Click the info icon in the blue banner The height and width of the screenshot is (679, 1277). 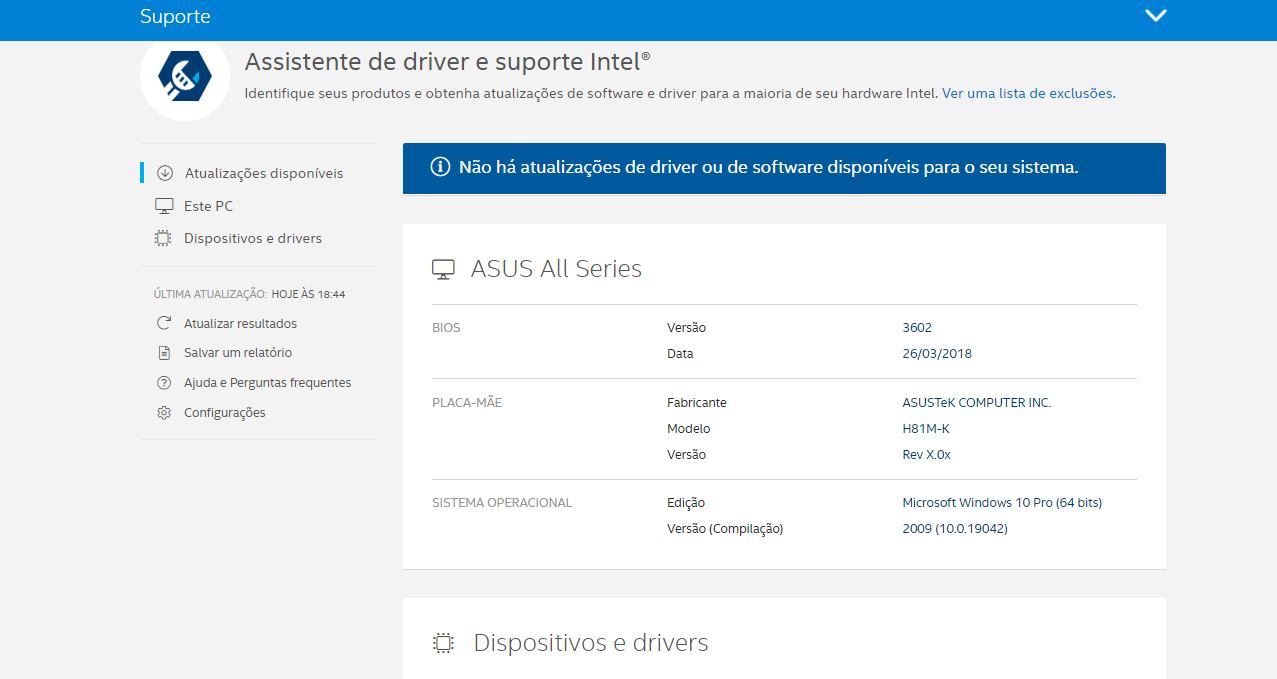(440, 167)
